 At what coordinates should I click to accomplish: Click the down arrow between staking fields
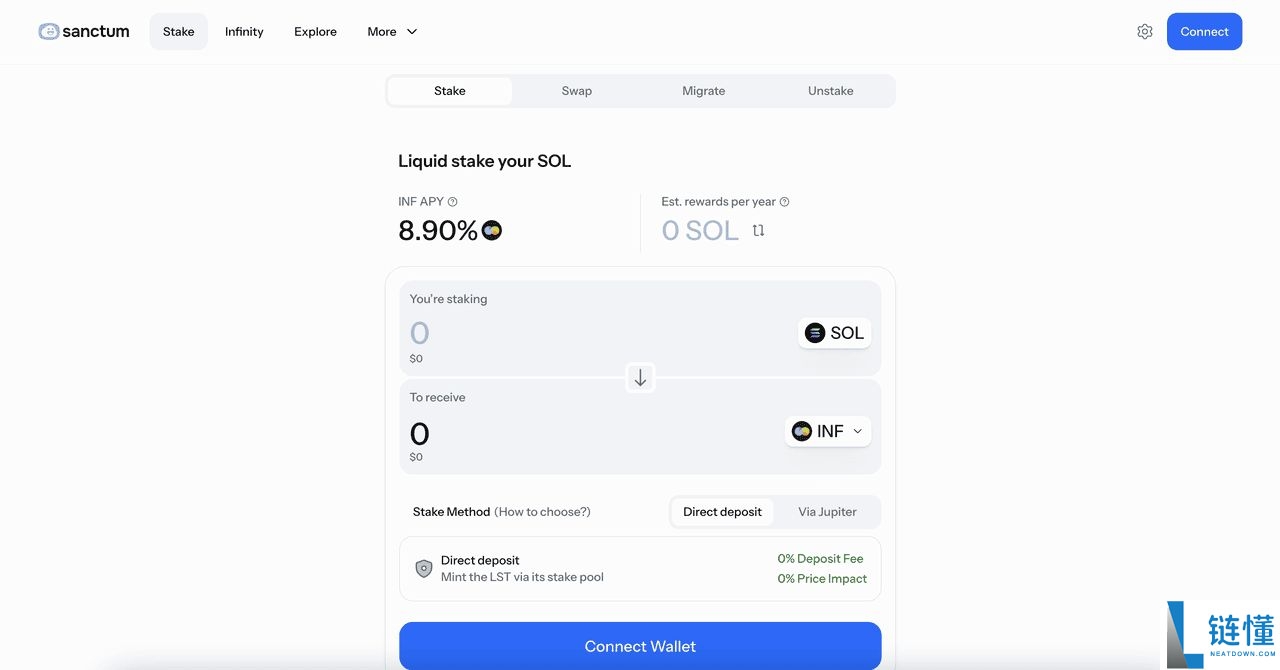click(x=640, y=378)
